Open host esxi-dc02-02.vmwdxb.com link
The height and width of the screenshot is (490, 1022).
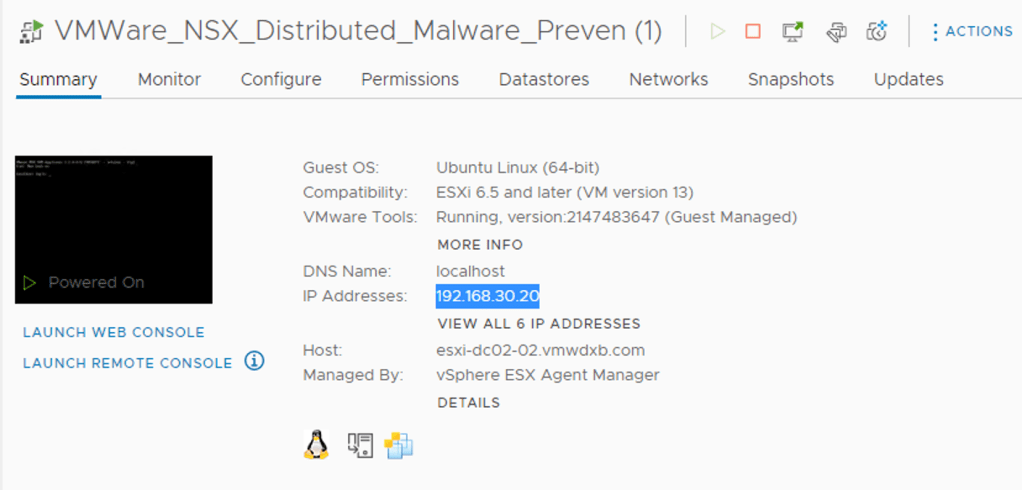pyautogui.click(x=540, y=350)
